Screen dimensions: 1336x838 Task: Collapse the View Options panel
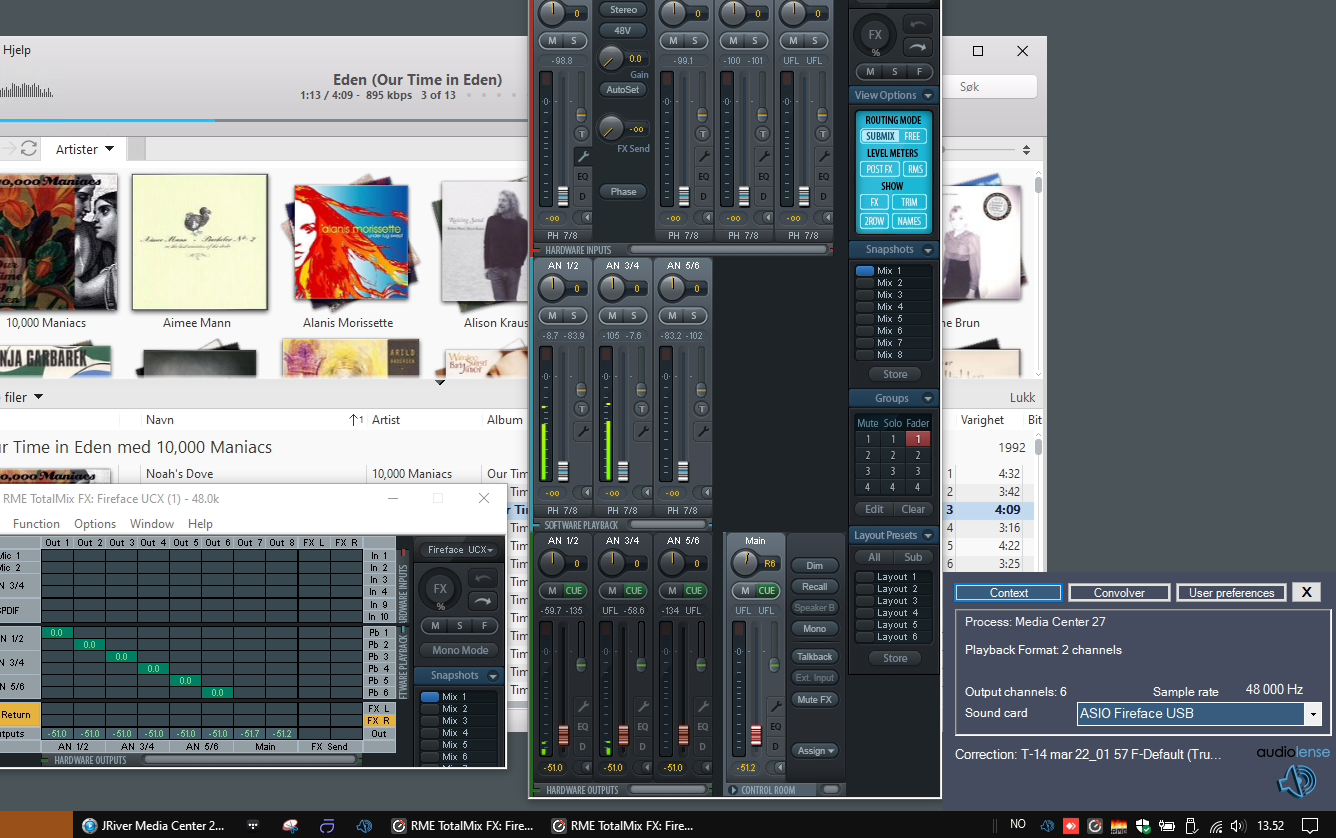[x=928, y=96]
